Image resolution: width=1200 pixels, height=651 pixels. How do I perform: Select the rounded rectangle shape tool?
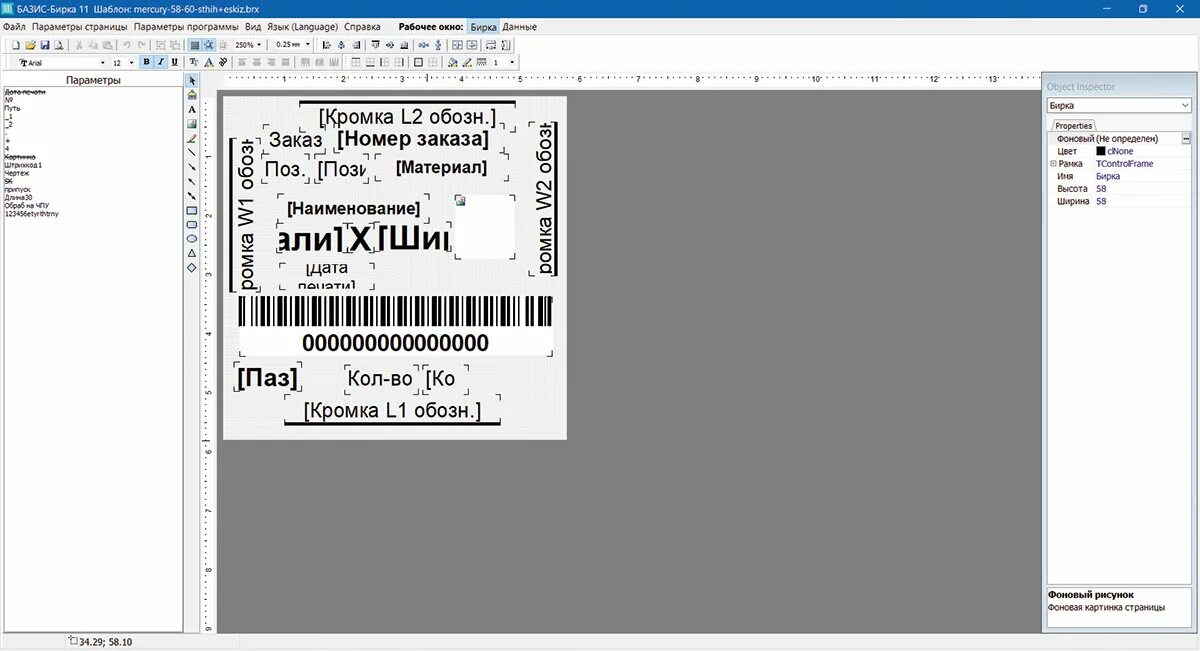(191, 225)
